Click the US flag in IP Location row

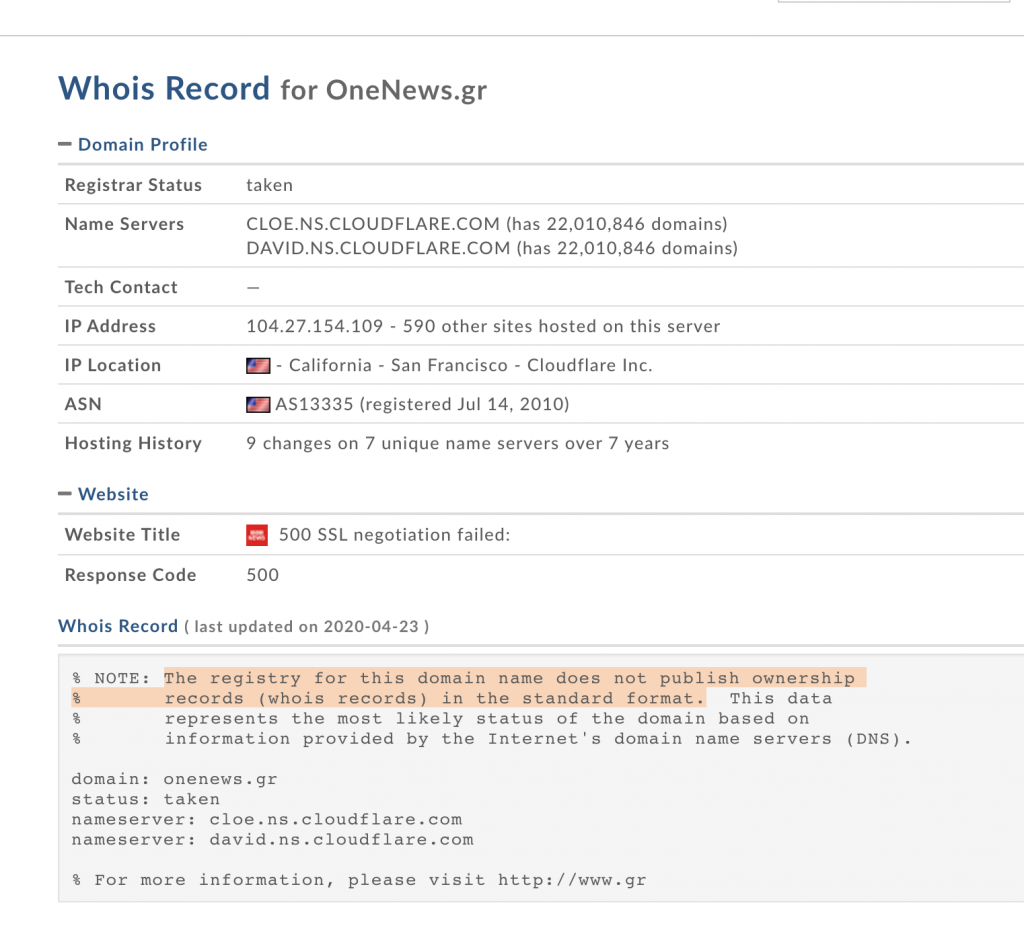point(258,366)
